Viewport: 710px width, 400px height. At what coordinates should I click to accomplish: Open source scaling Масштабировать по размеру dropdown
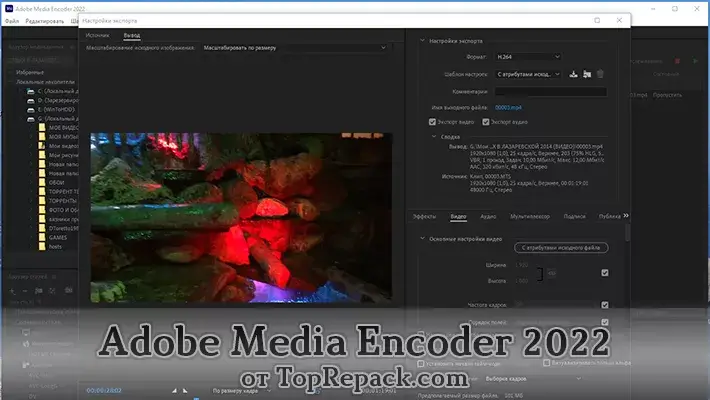pos(294,48)
